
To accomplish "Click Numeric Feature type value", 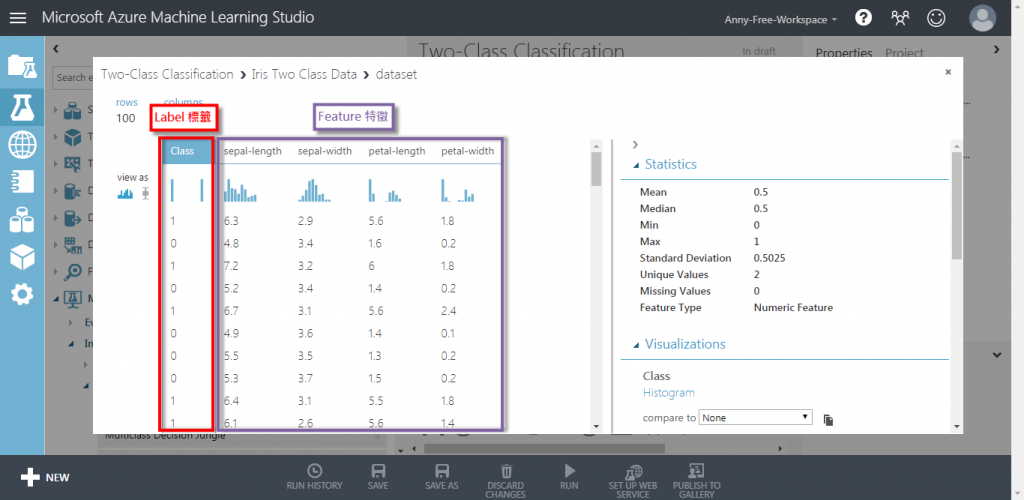I will point(793,307).
